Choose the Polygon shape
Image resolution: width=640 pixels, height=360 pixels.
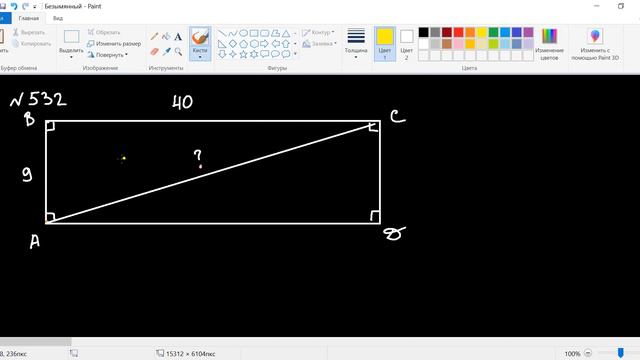tap(276, 33)
